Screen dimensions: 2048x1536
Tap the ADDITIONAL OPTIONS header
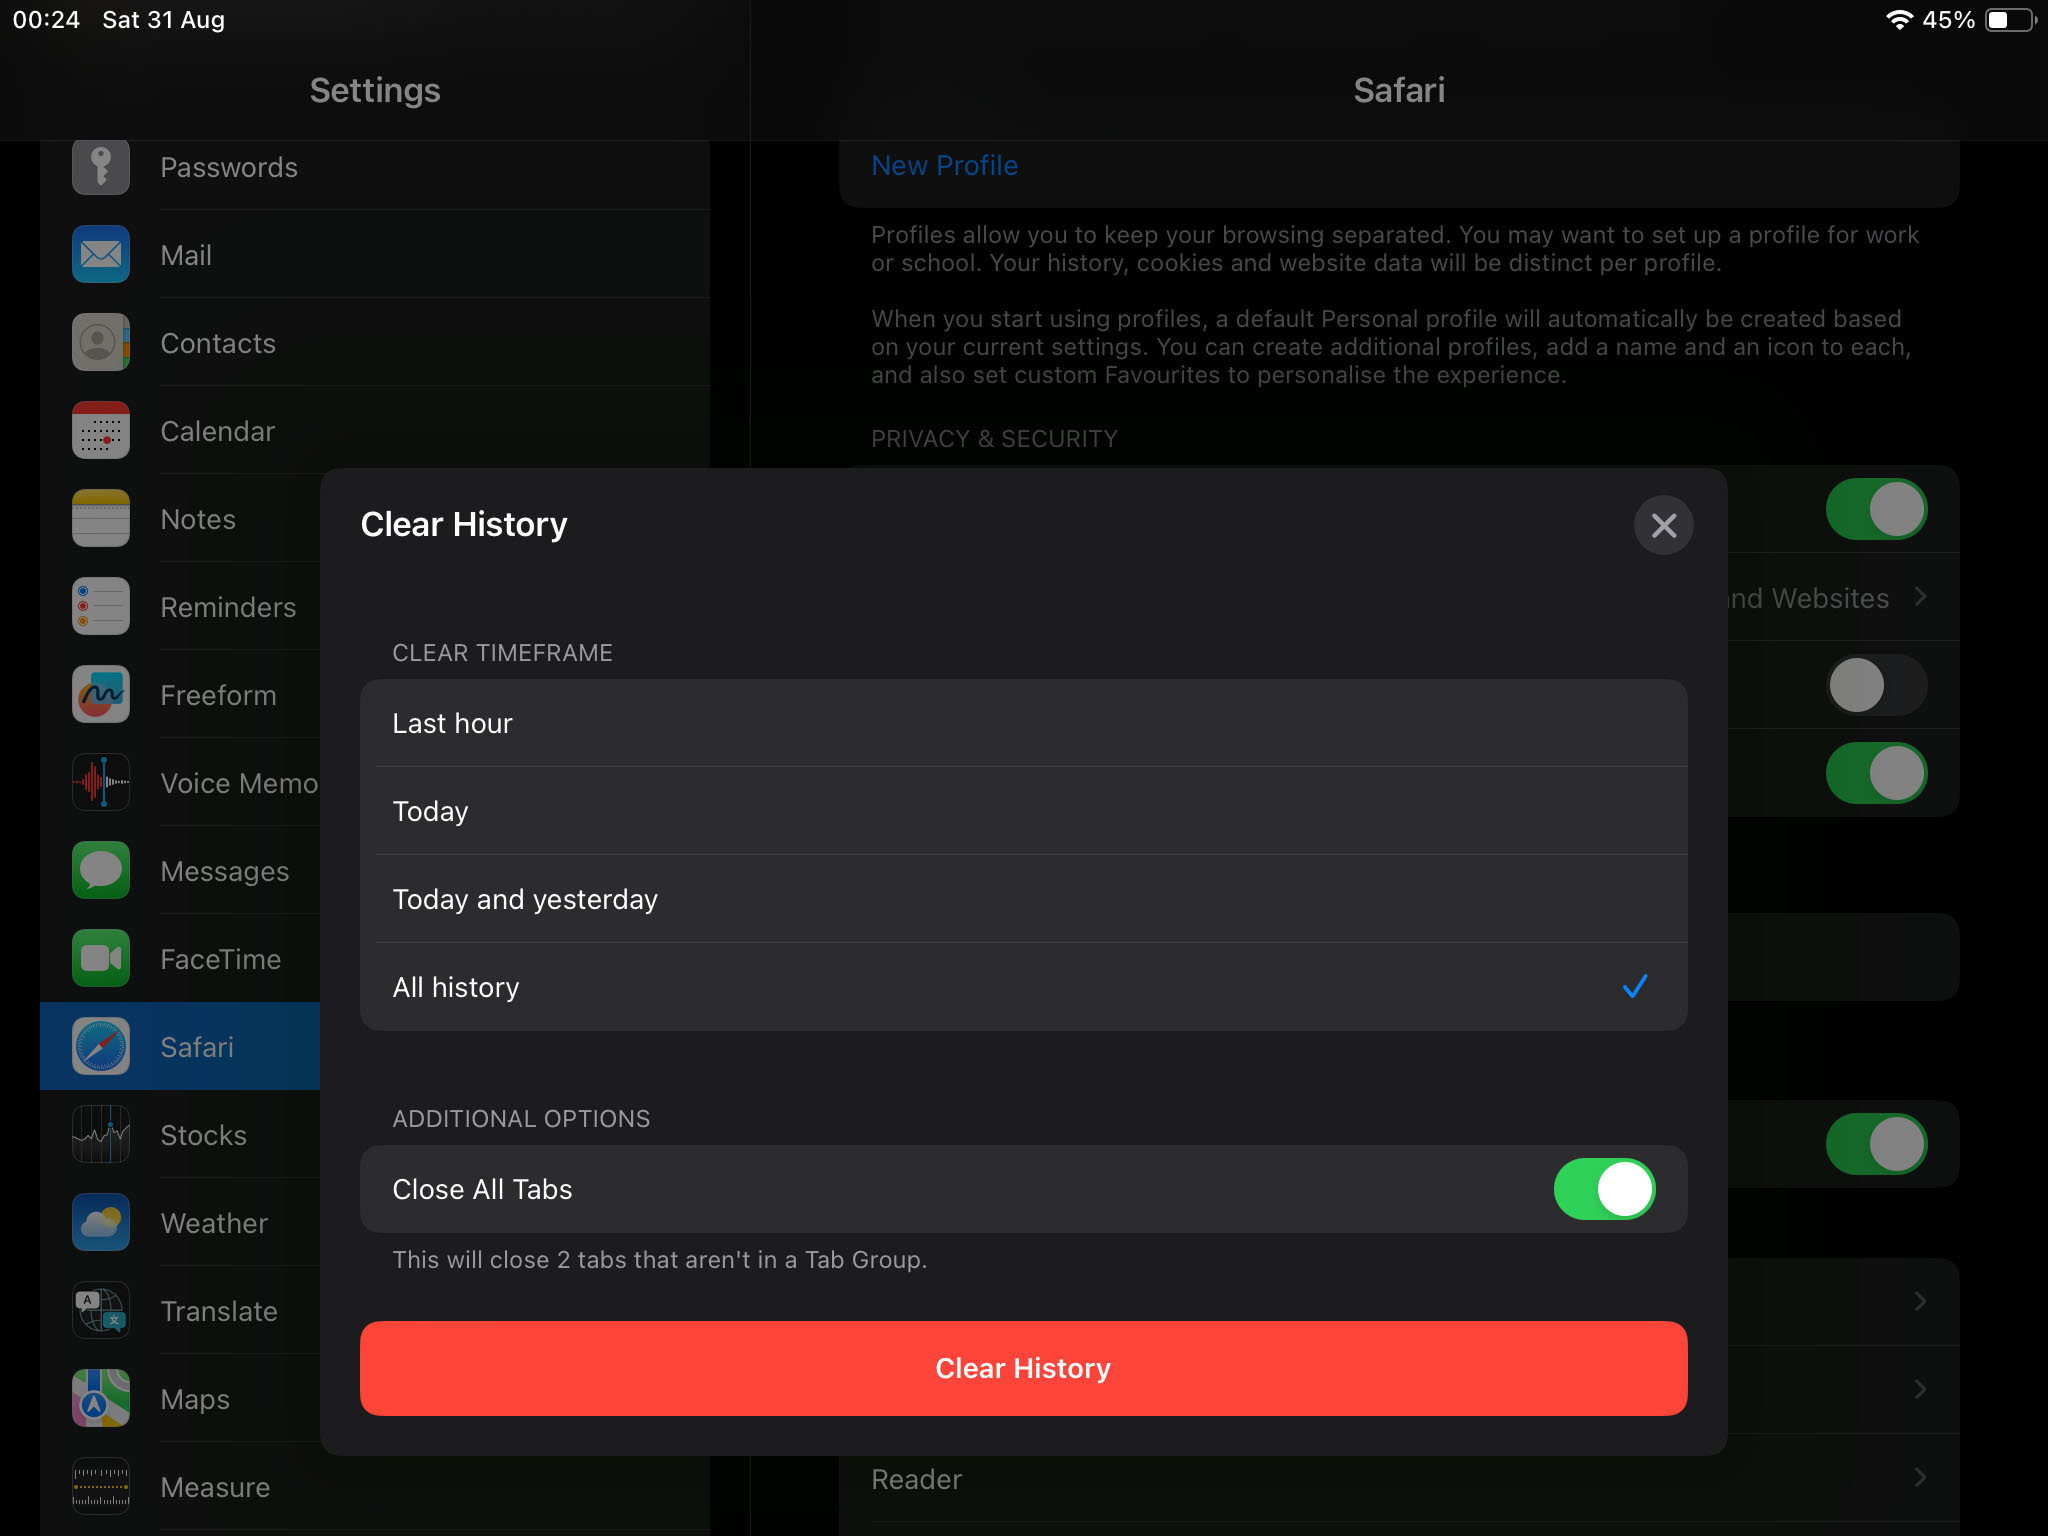[521, 1119]
